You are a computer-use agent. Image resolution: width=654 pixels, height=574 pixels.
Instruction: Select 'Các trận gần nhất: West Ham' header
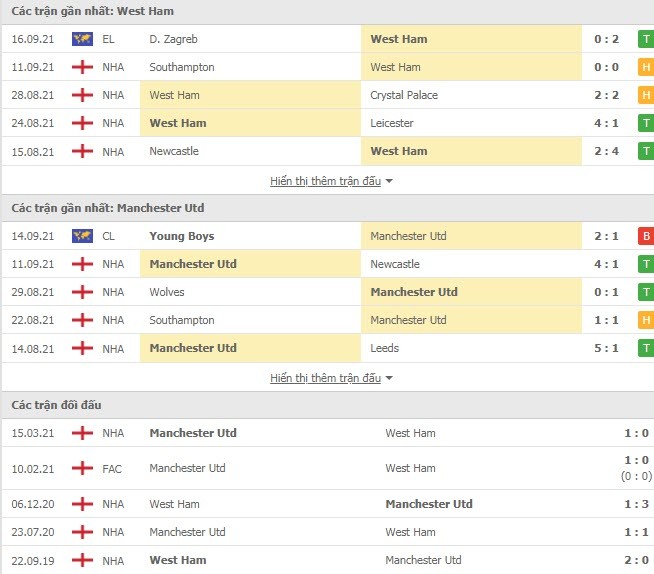tap(93, 11)
